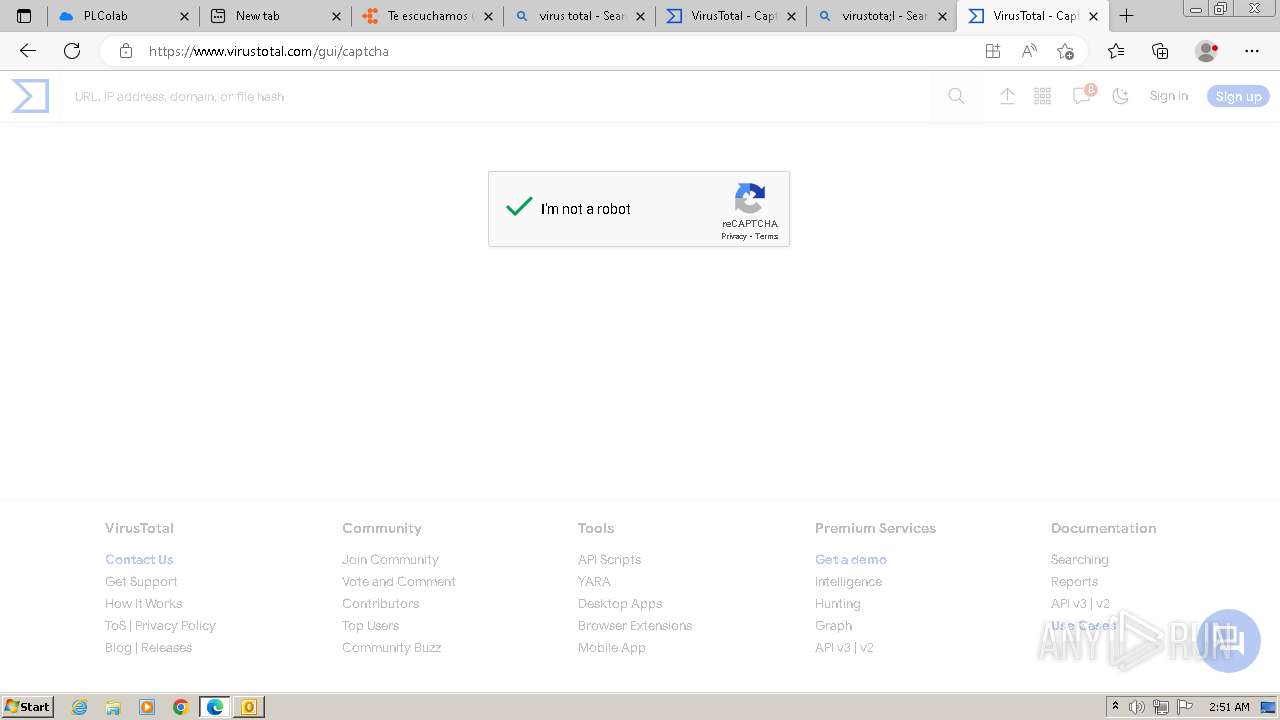
Task: Close the PLColab tab
Action: (x=184, y=16)
